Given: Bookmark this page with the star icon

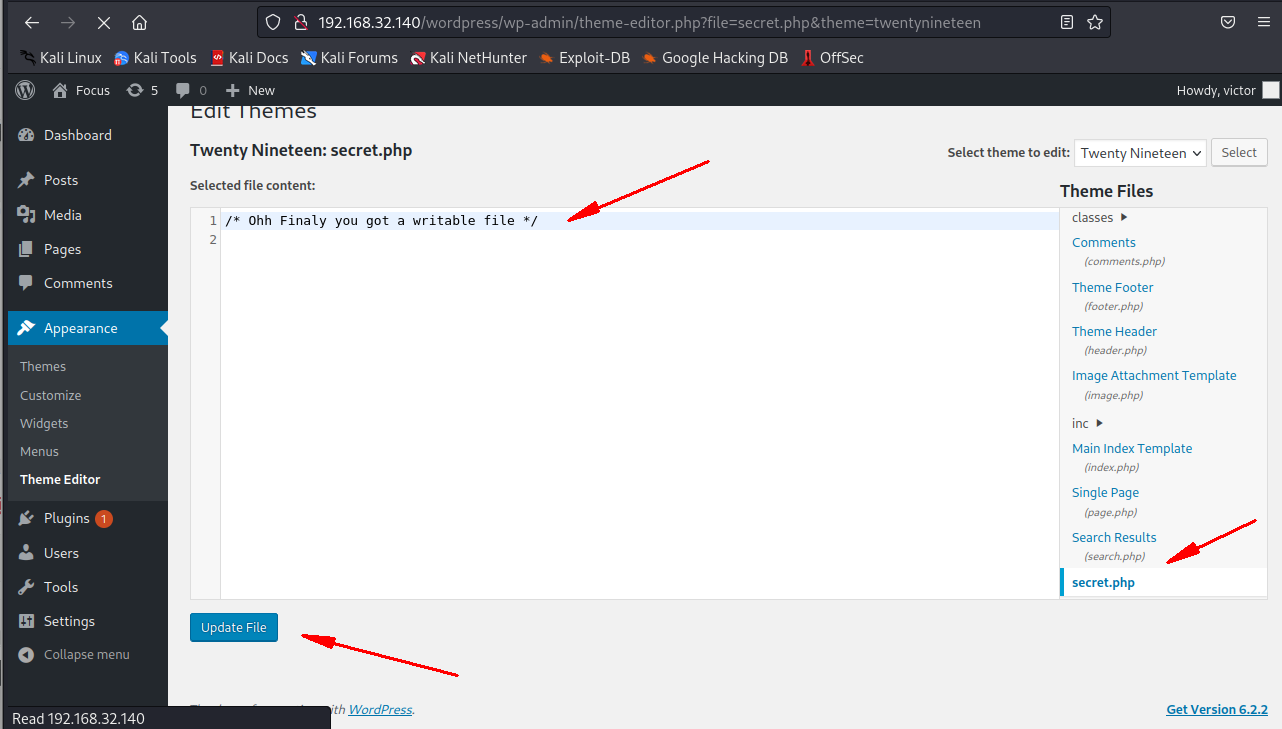Looking at the screenshot, I should 1095,22.
